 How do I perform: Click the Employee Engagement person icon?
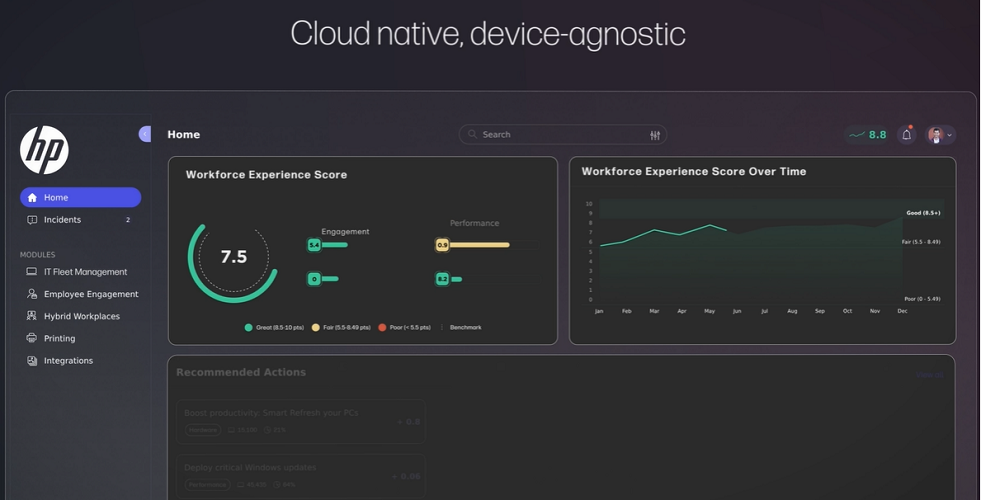[x=32, y=294]
